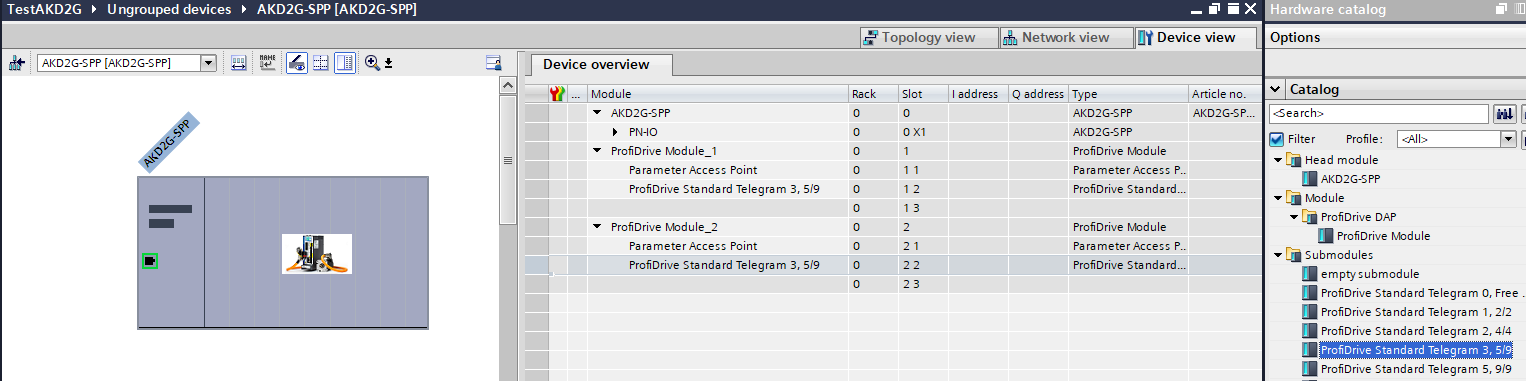Image resolution: width=1526 pixels, height=381 pixels.
Task: Click the Article no. column header
Action: (1224, 94)
